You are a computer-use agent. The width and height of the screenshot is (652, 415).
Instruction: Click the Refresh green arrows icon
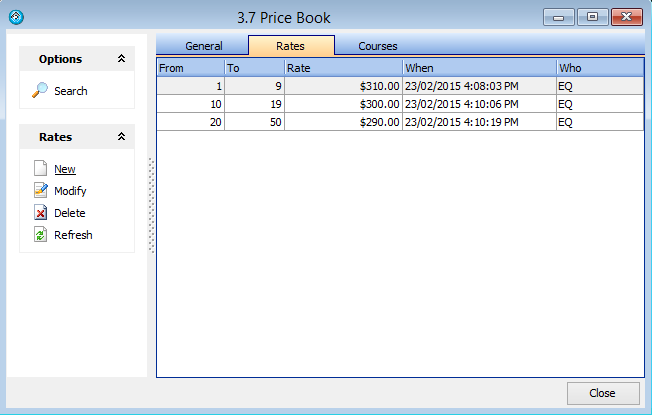tap(40, 235)
